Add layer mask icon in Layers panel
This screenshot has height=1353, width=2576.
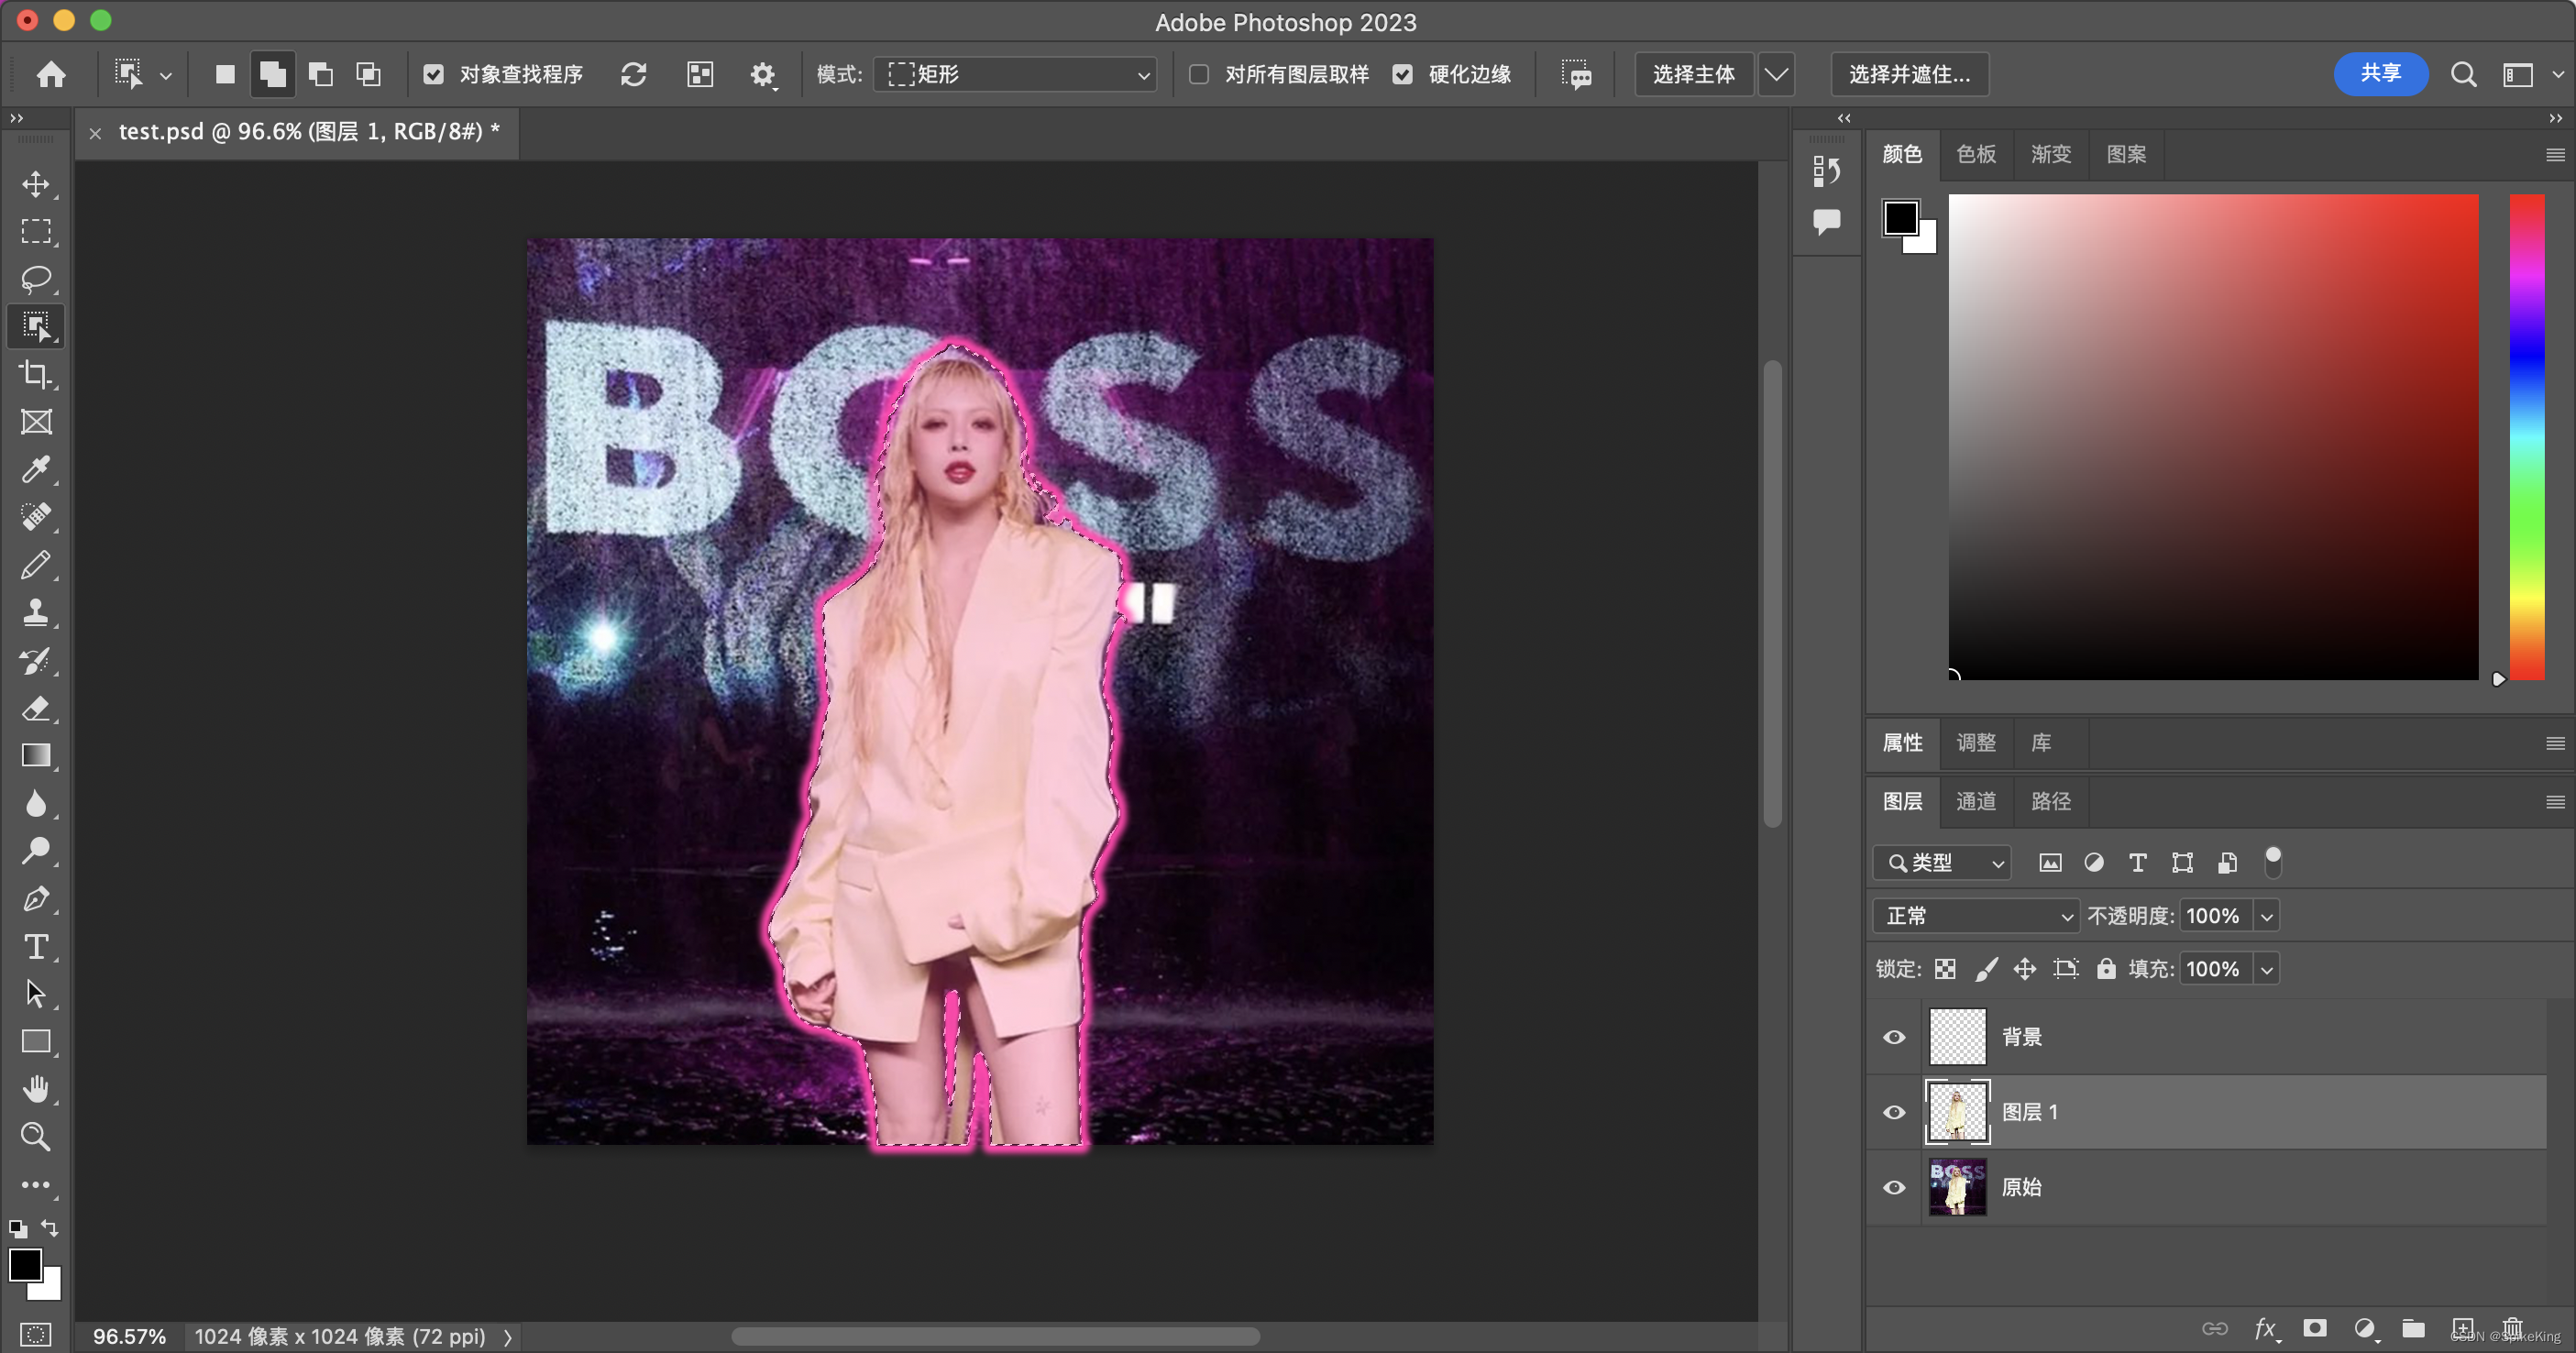pos(2314,1328)
